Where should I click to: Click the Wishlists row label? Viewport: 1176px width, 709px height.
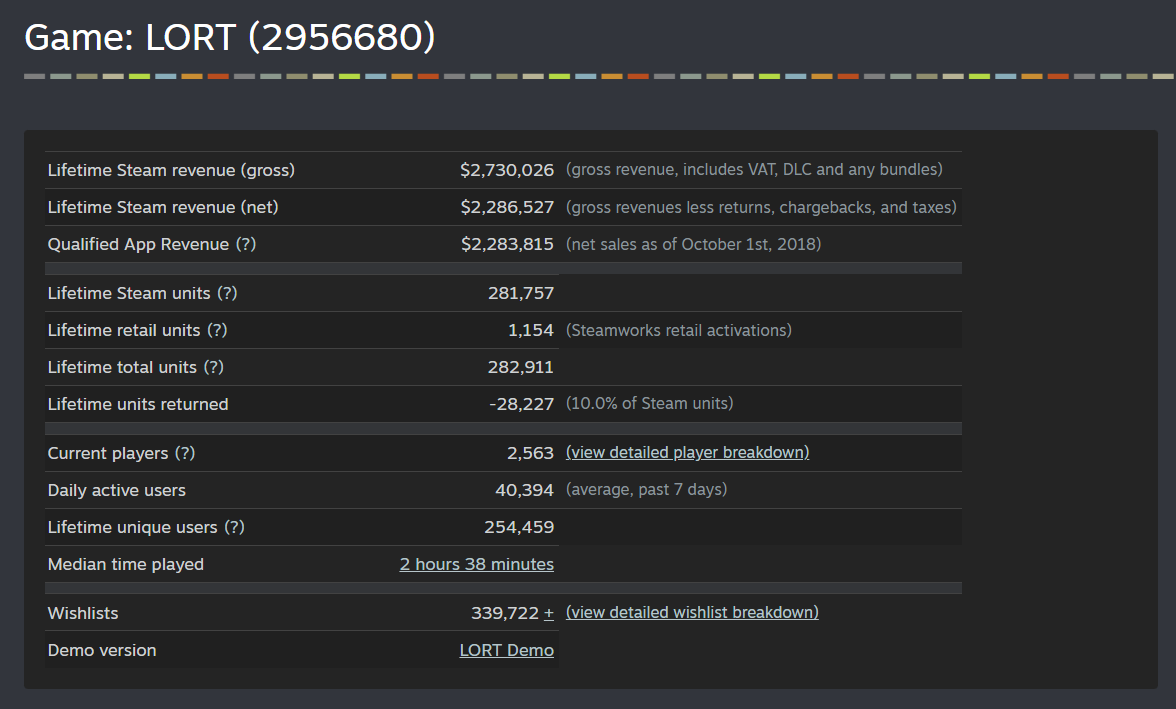82,614
